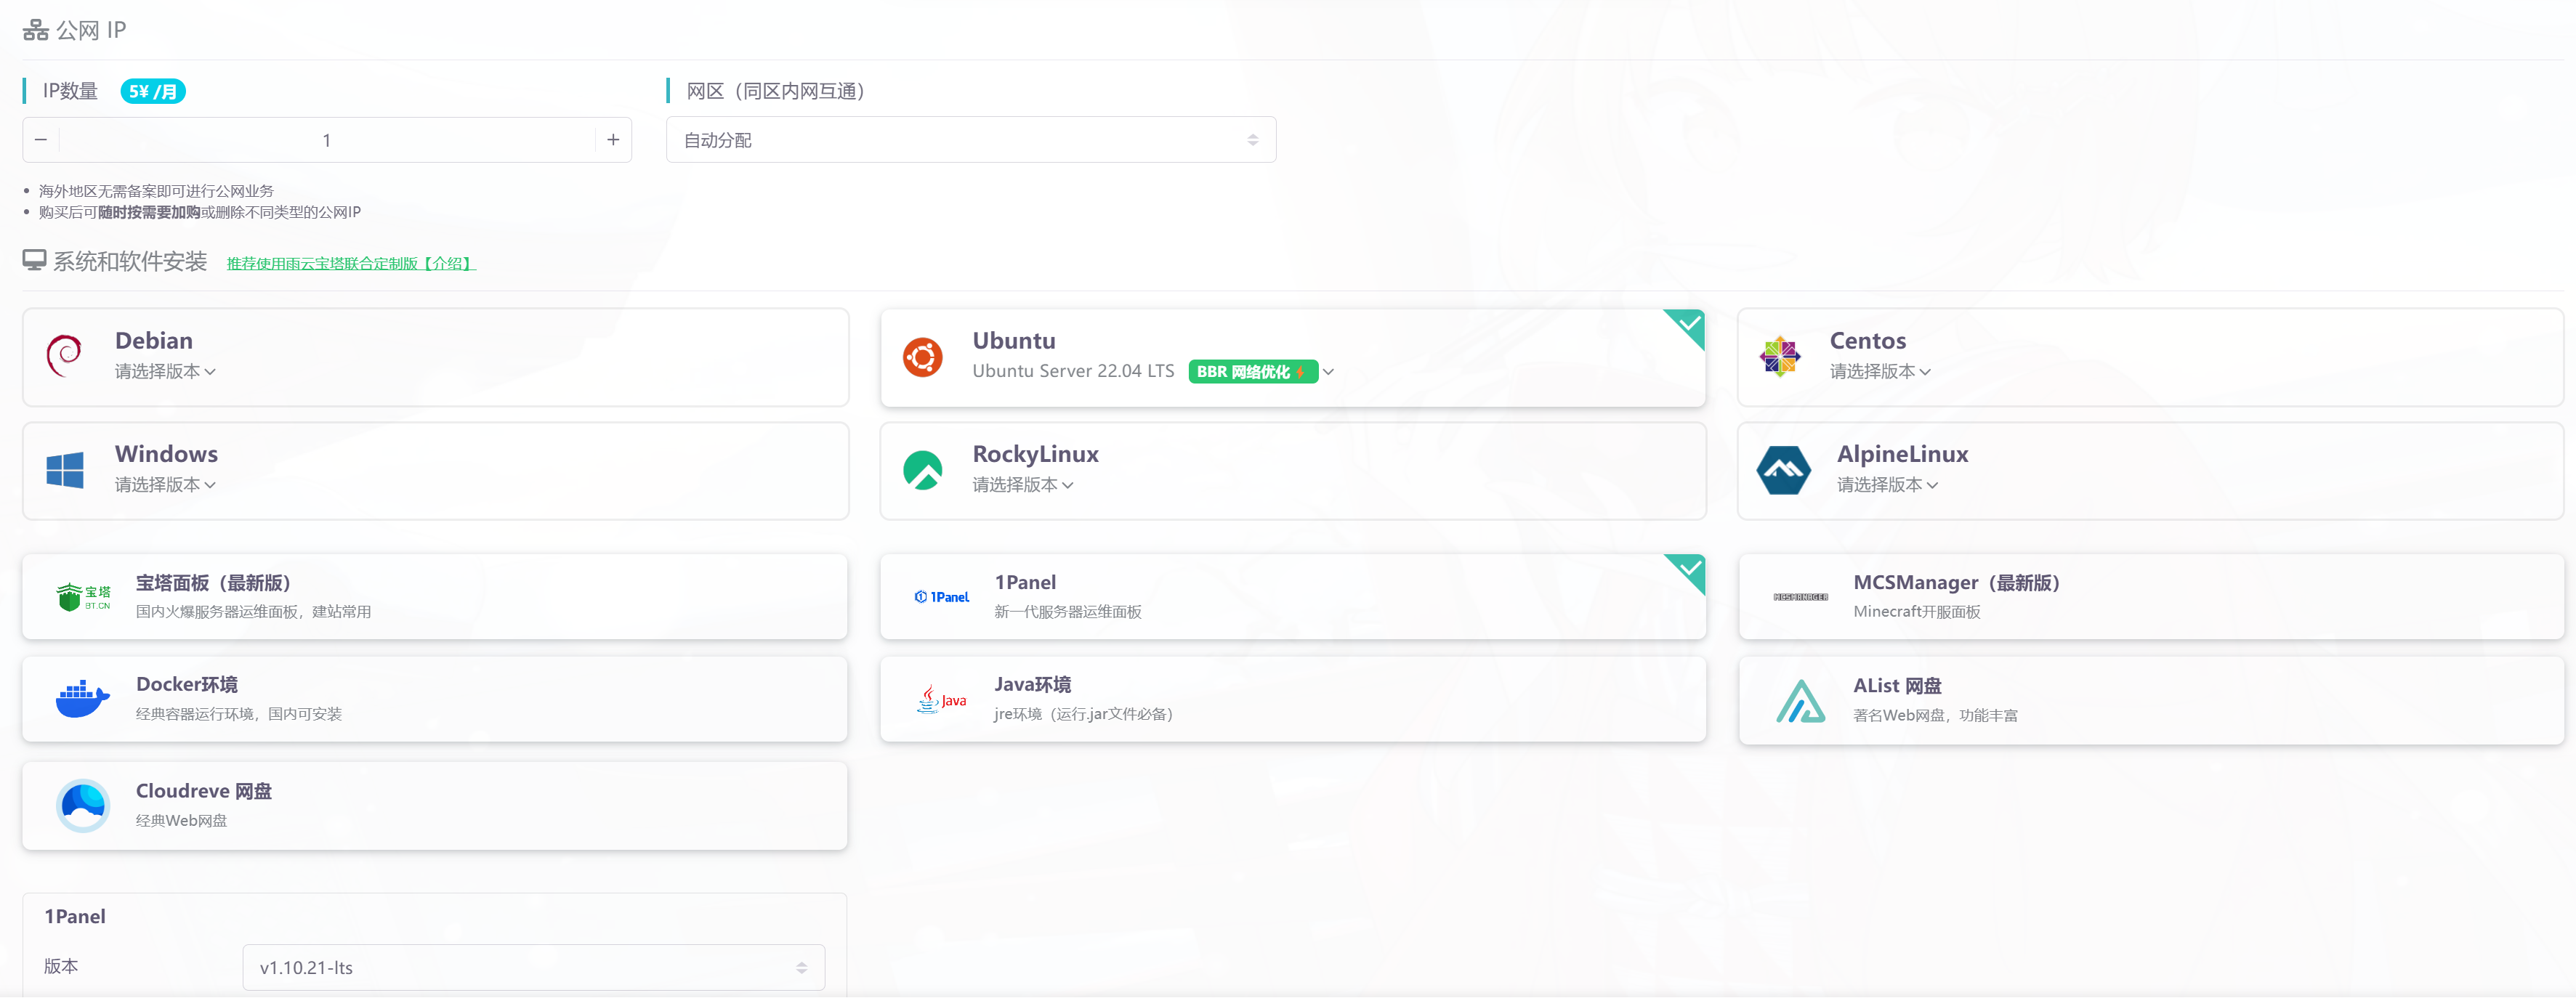Click the Ubuntu Server 22.04 LTS text
Image resolution: width=2576 pixels, height=998 pixels.
click(1073, 371)
